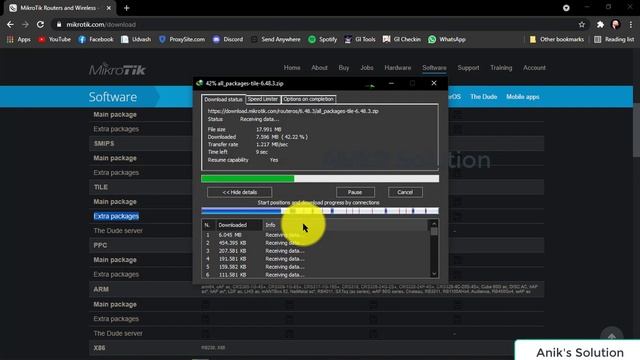Bookmark this page with the star icon
Image resolution: width=640 pixels, height=360 pixels.
pyautogui.click(x=582, y=24)
